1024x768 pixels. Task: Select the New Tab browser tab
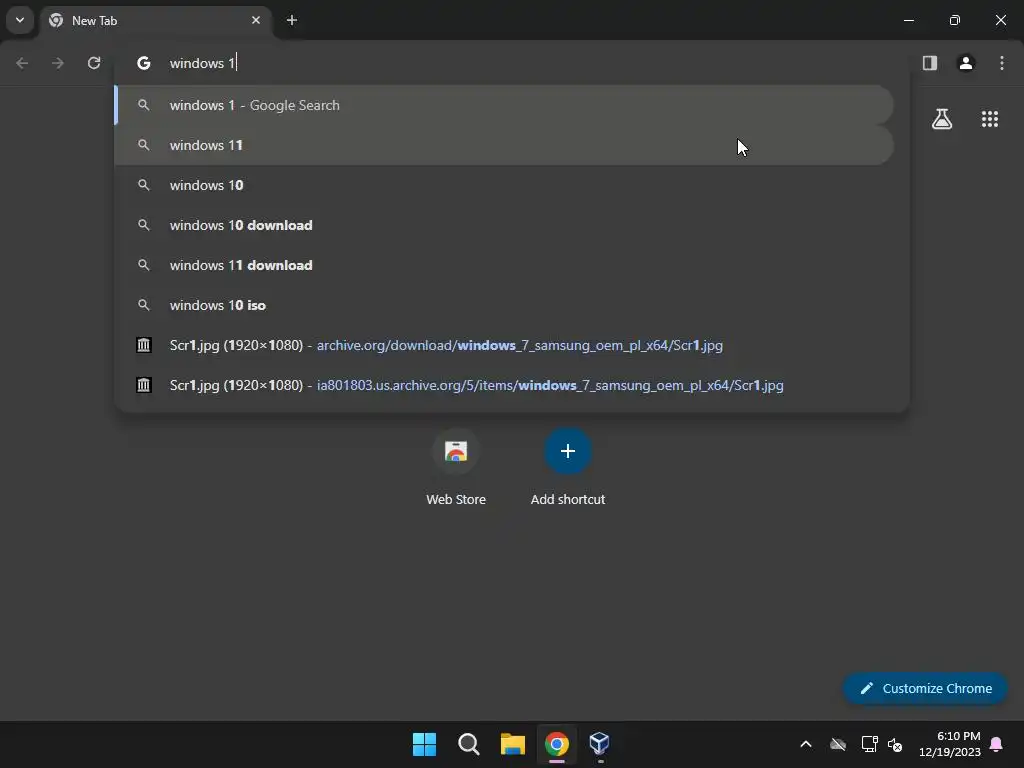click(157, 21)
